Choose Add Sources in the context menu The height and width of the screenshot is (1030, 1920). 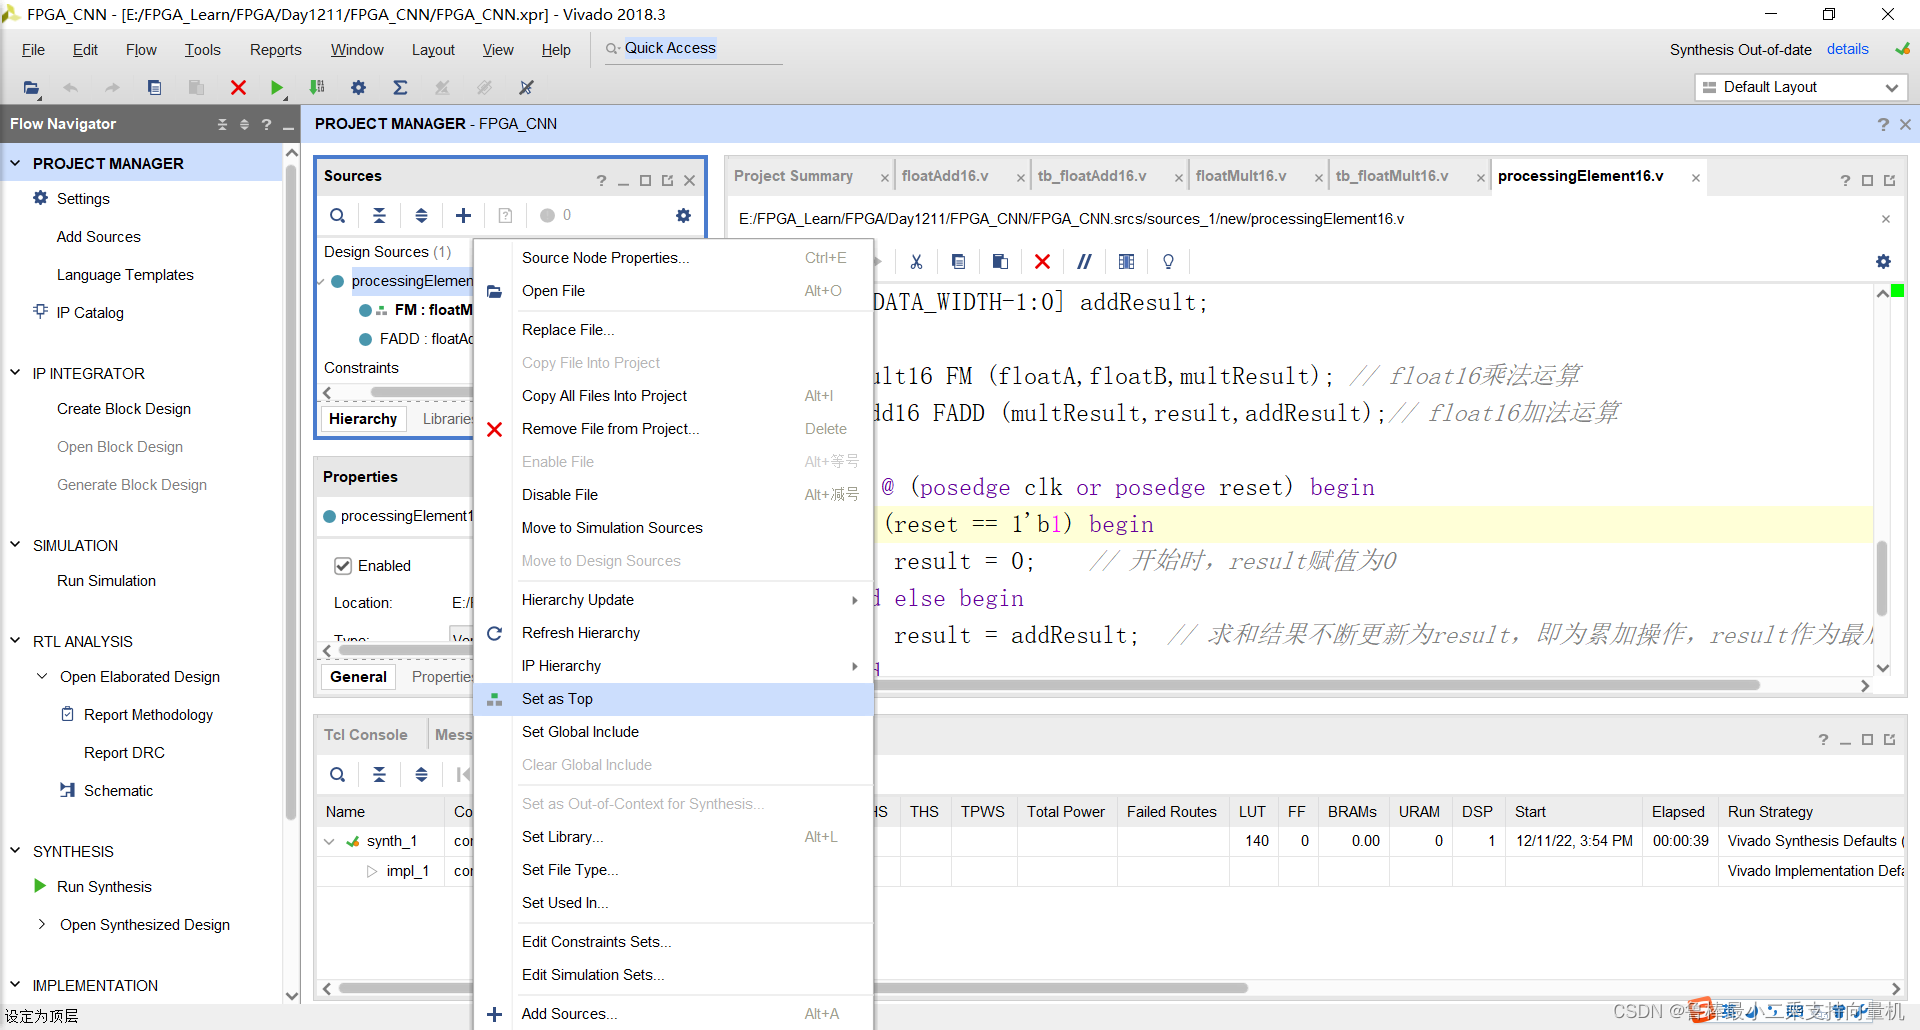(675, 1014)
